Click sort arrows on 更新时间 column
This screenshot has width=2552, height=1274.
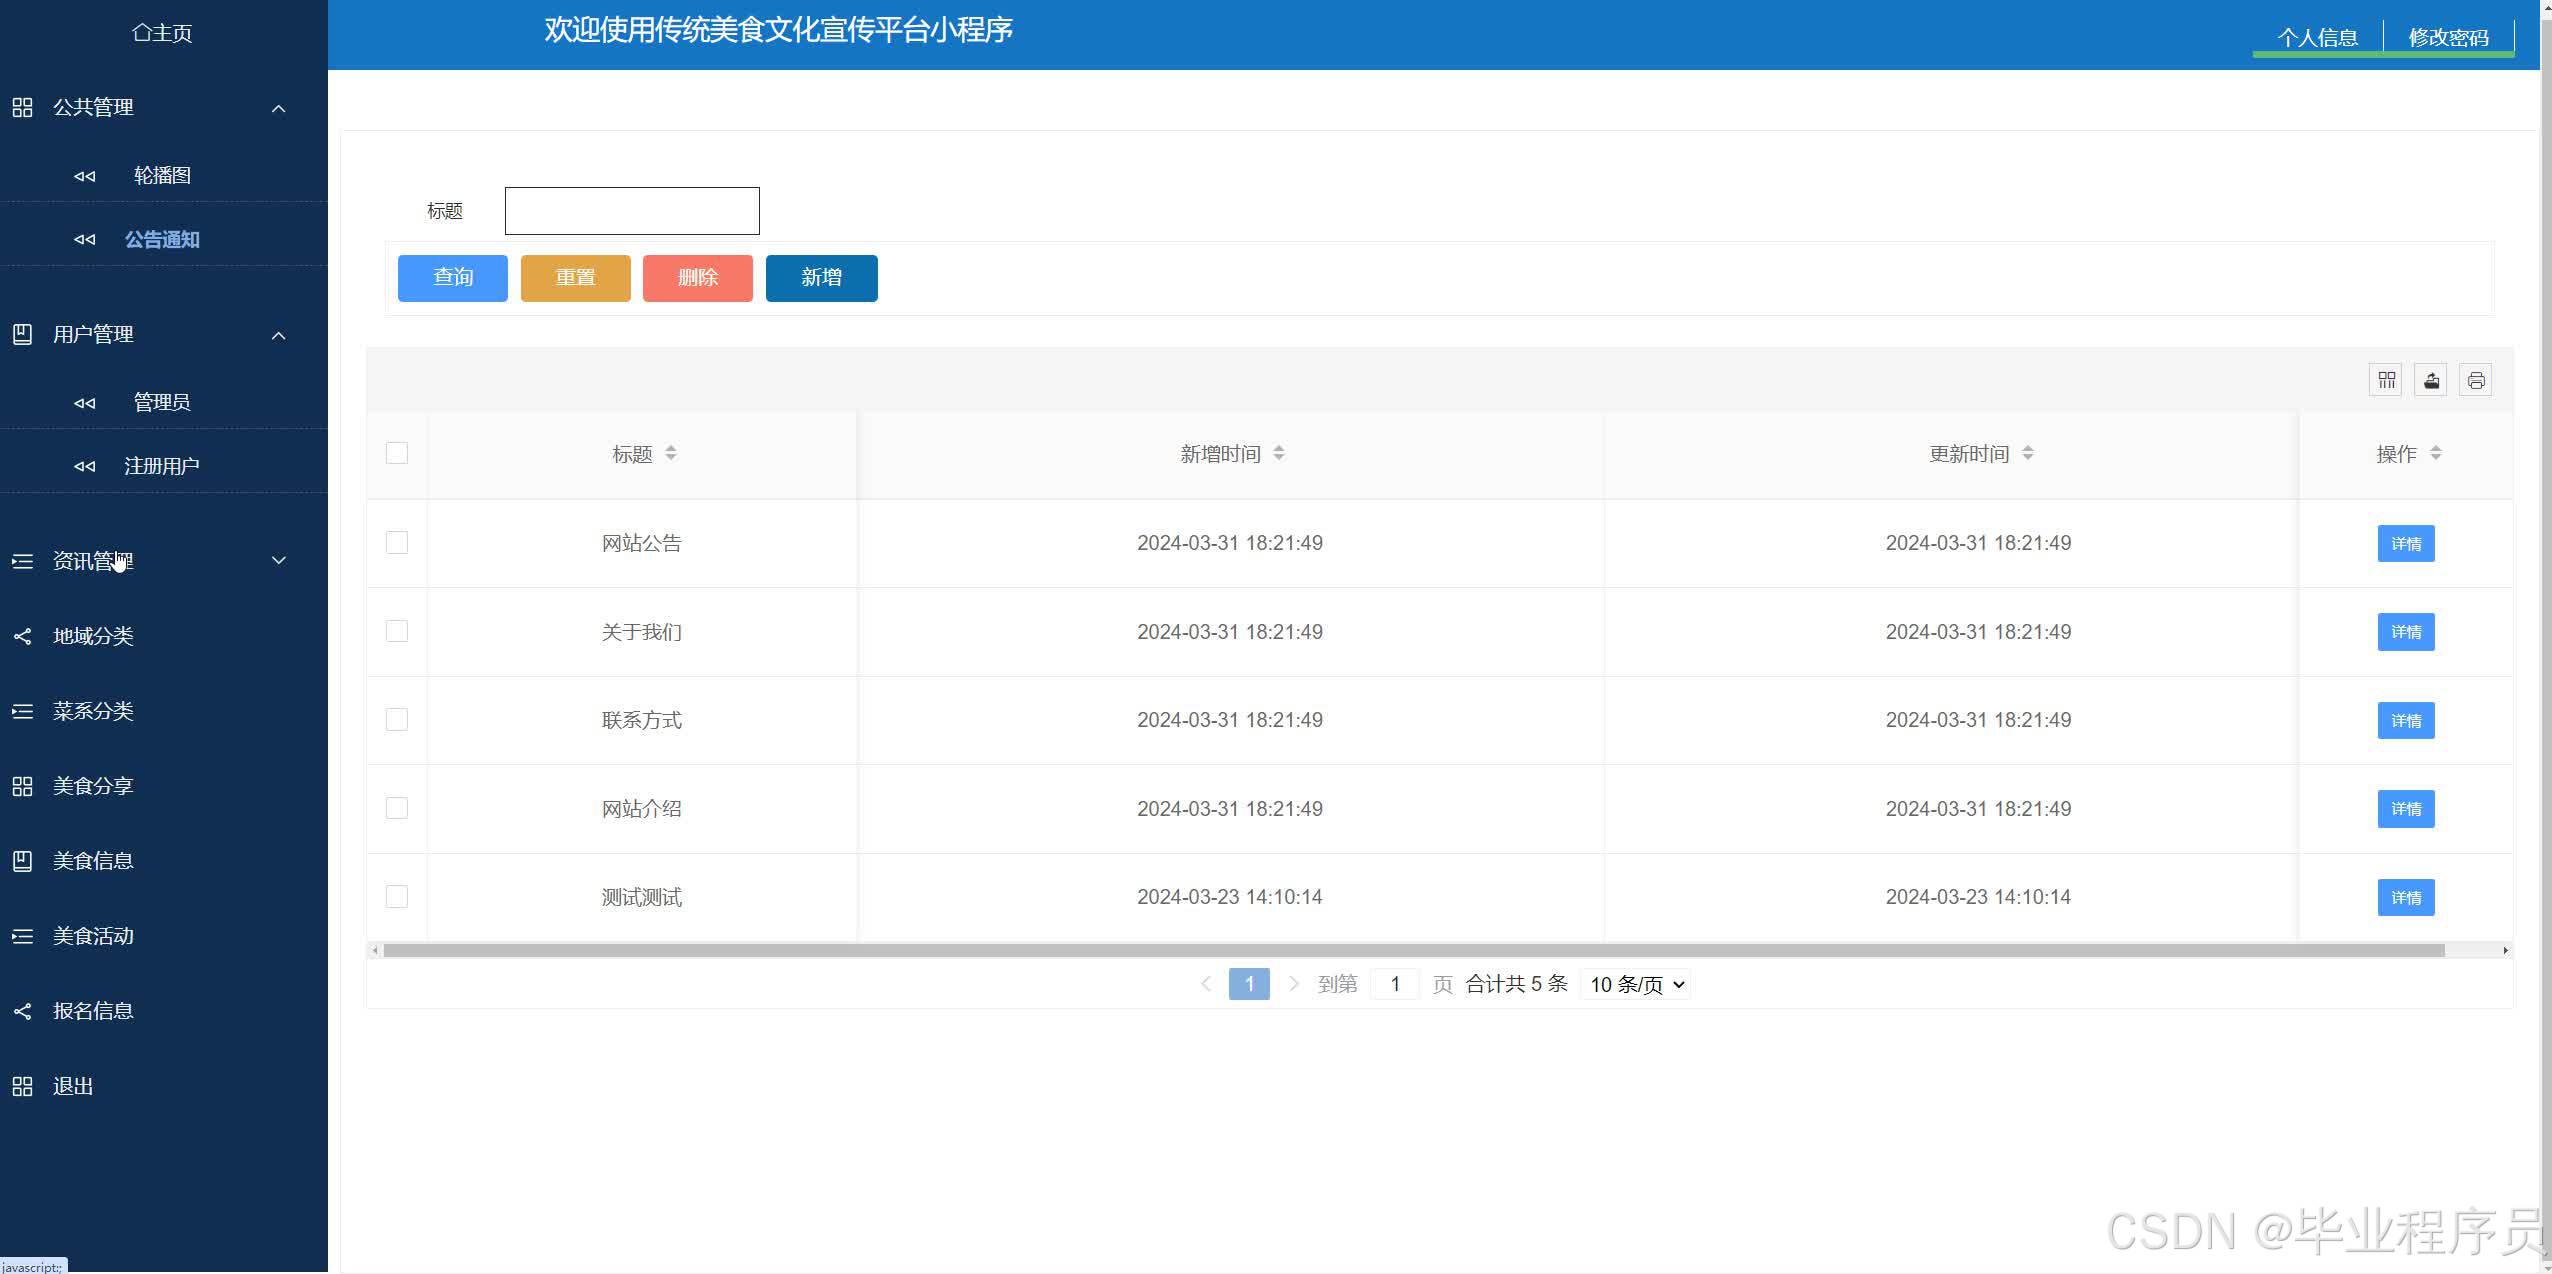pyautogui.click(x=2027, y=453)
